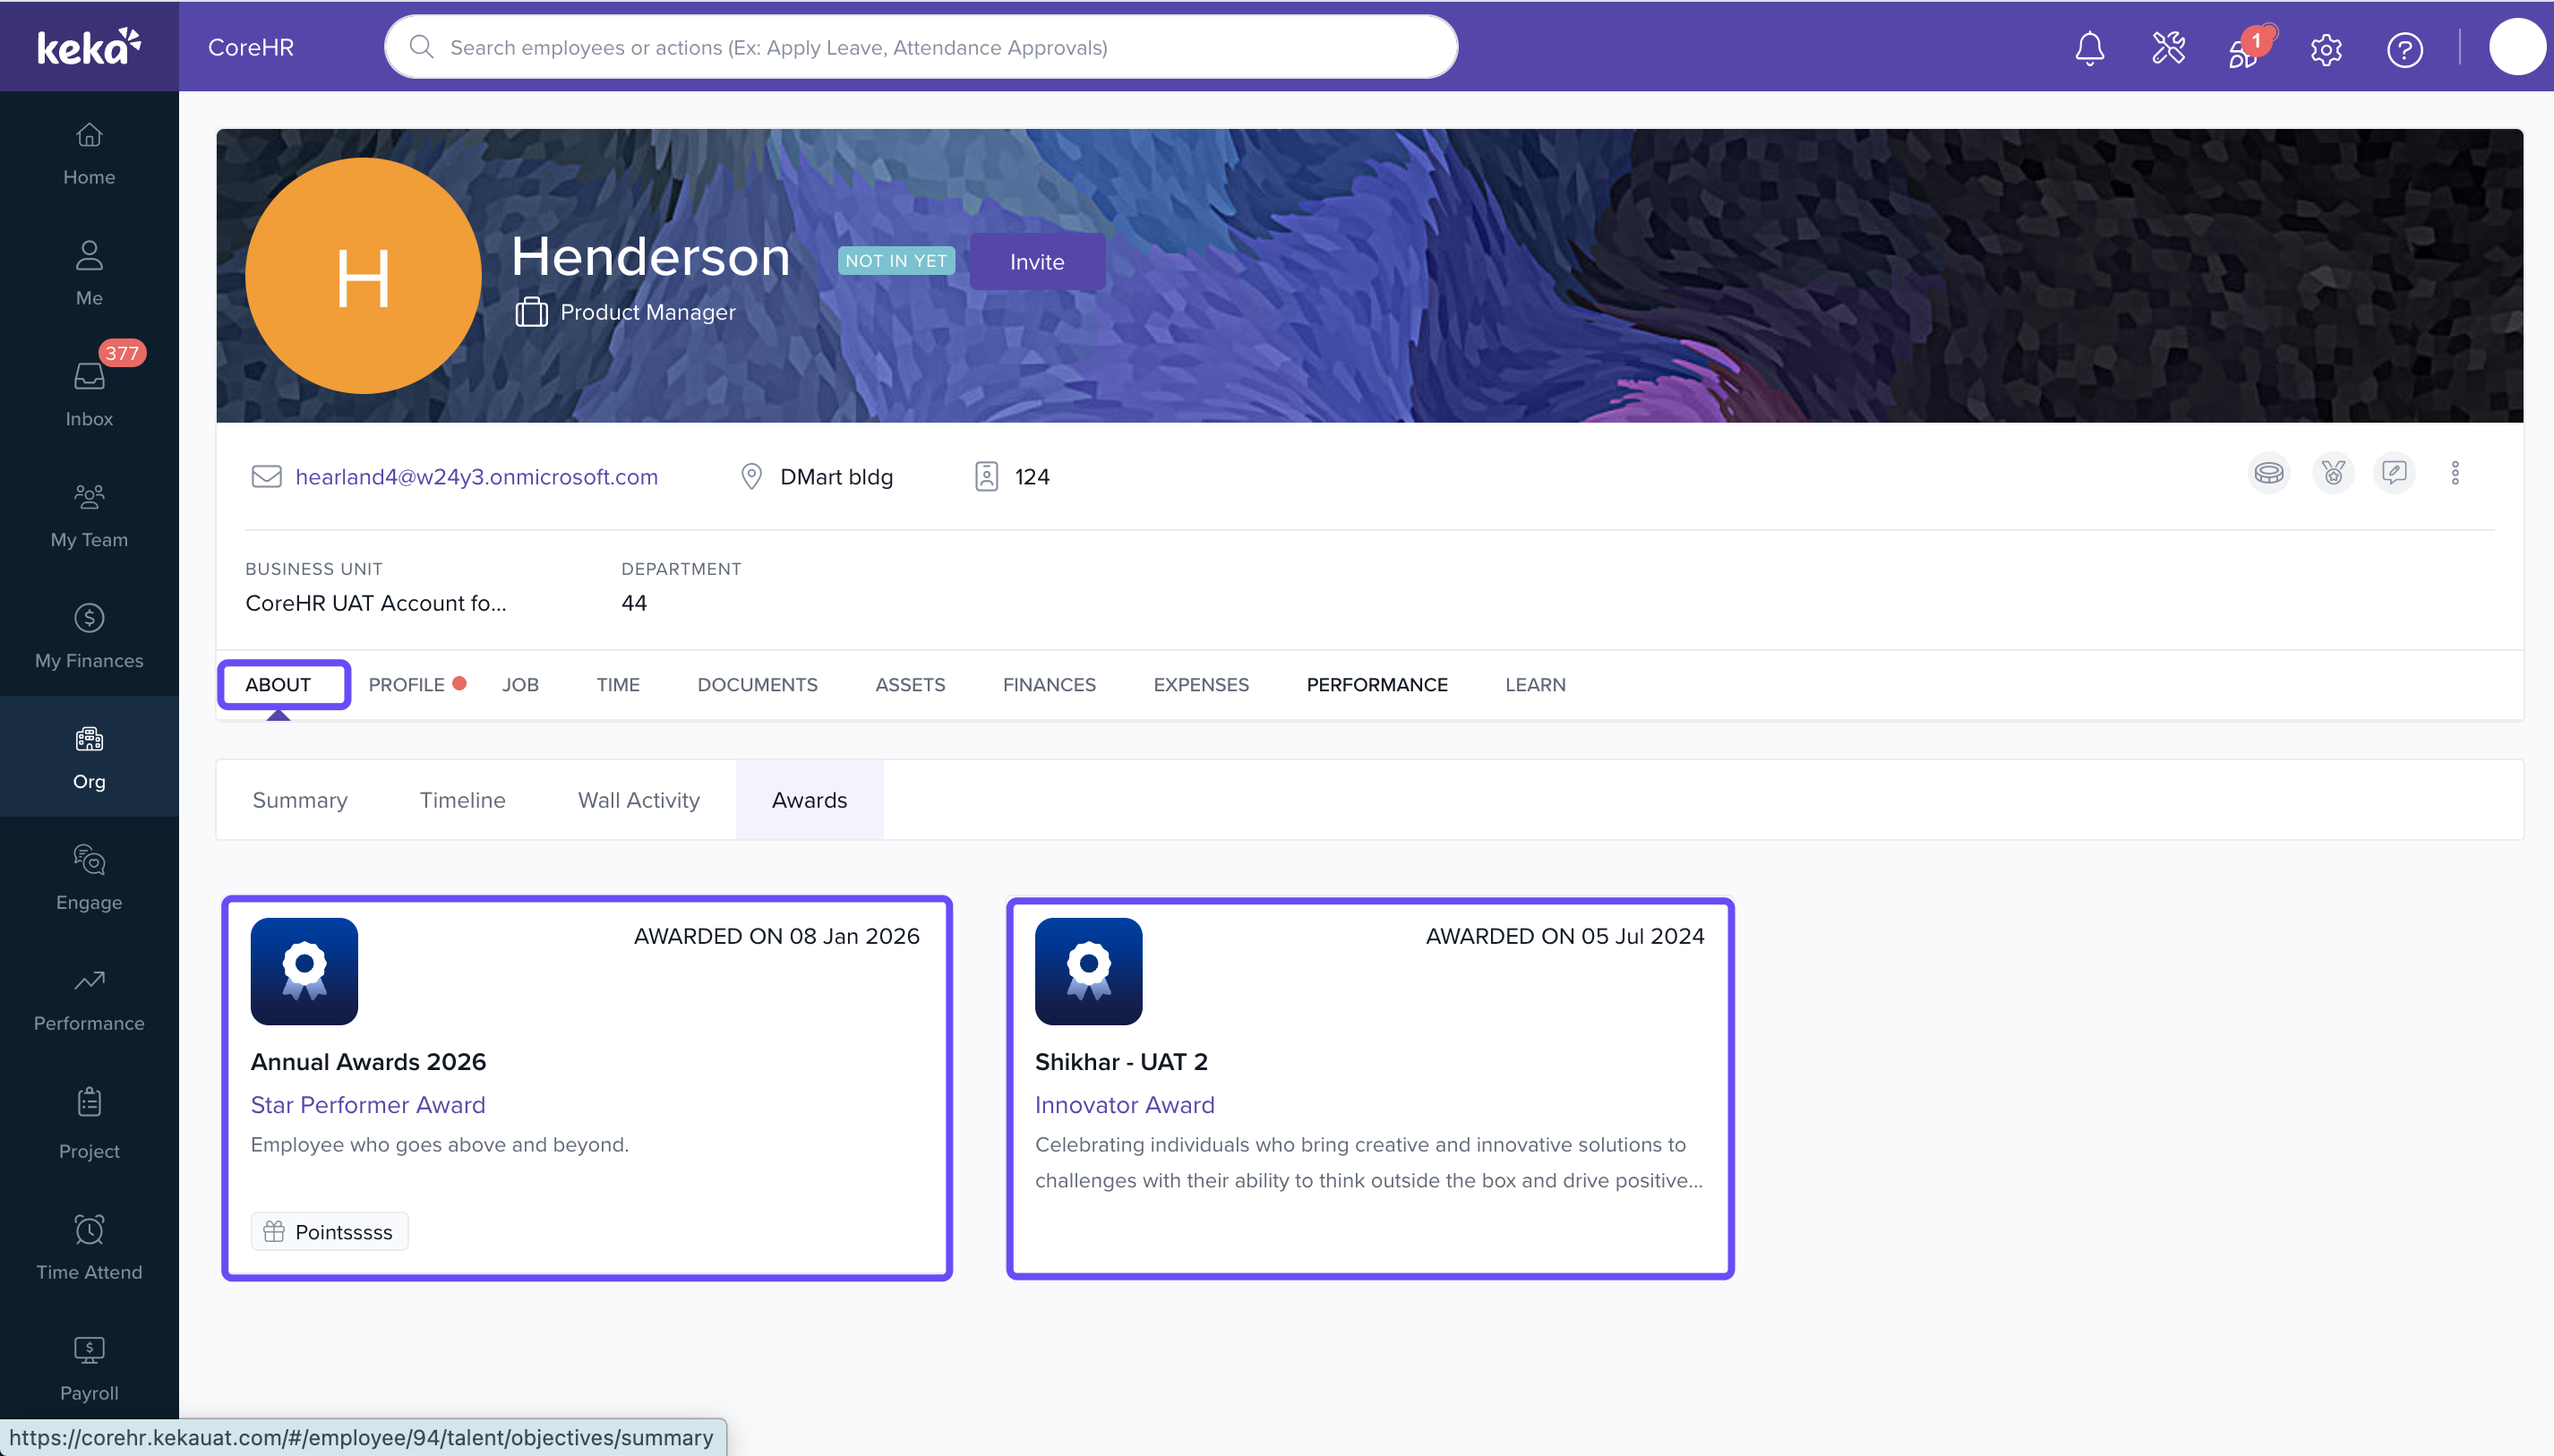Viewport: 2554px width, 1456px height.
Task: Click the user avatar in top bar
Action: point(2517,47)
